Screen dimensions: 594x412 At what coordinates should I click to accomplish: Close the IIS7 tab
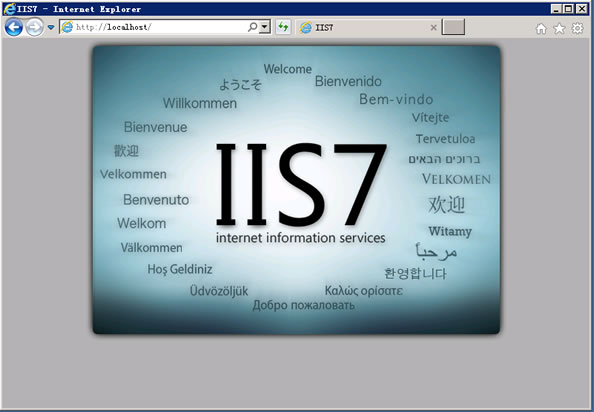coord(434,27)
